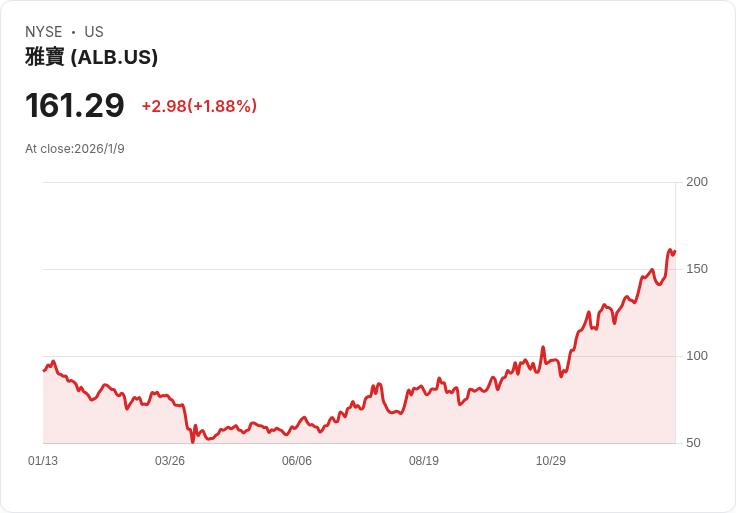Click the 150 y-axis label
The width and height of the screenshot is (736, 513).
pos(697,269)
